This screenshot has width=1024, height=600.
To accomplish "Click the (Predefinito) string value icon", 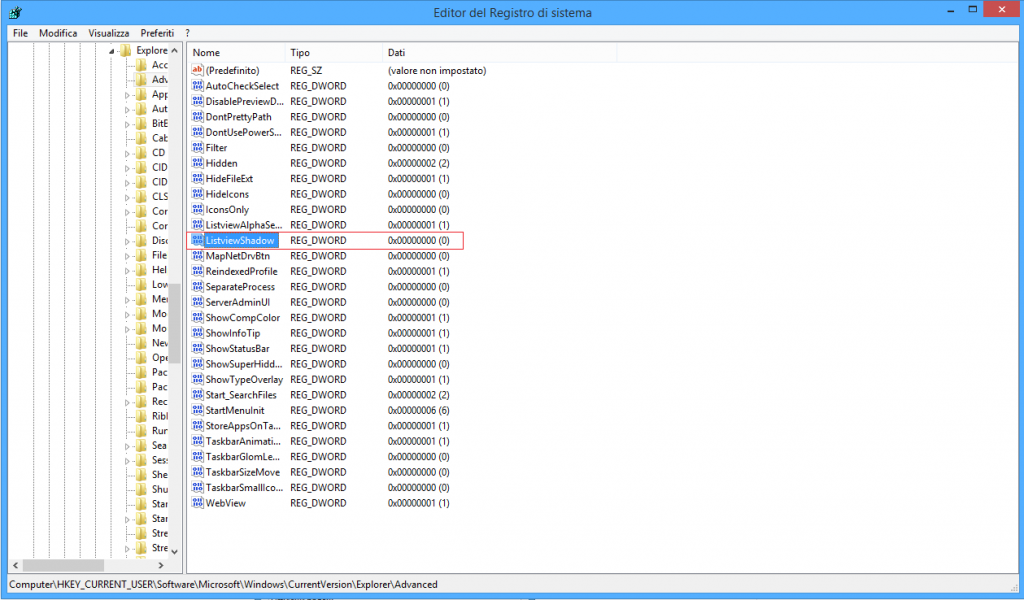I will tap(197, 70).
